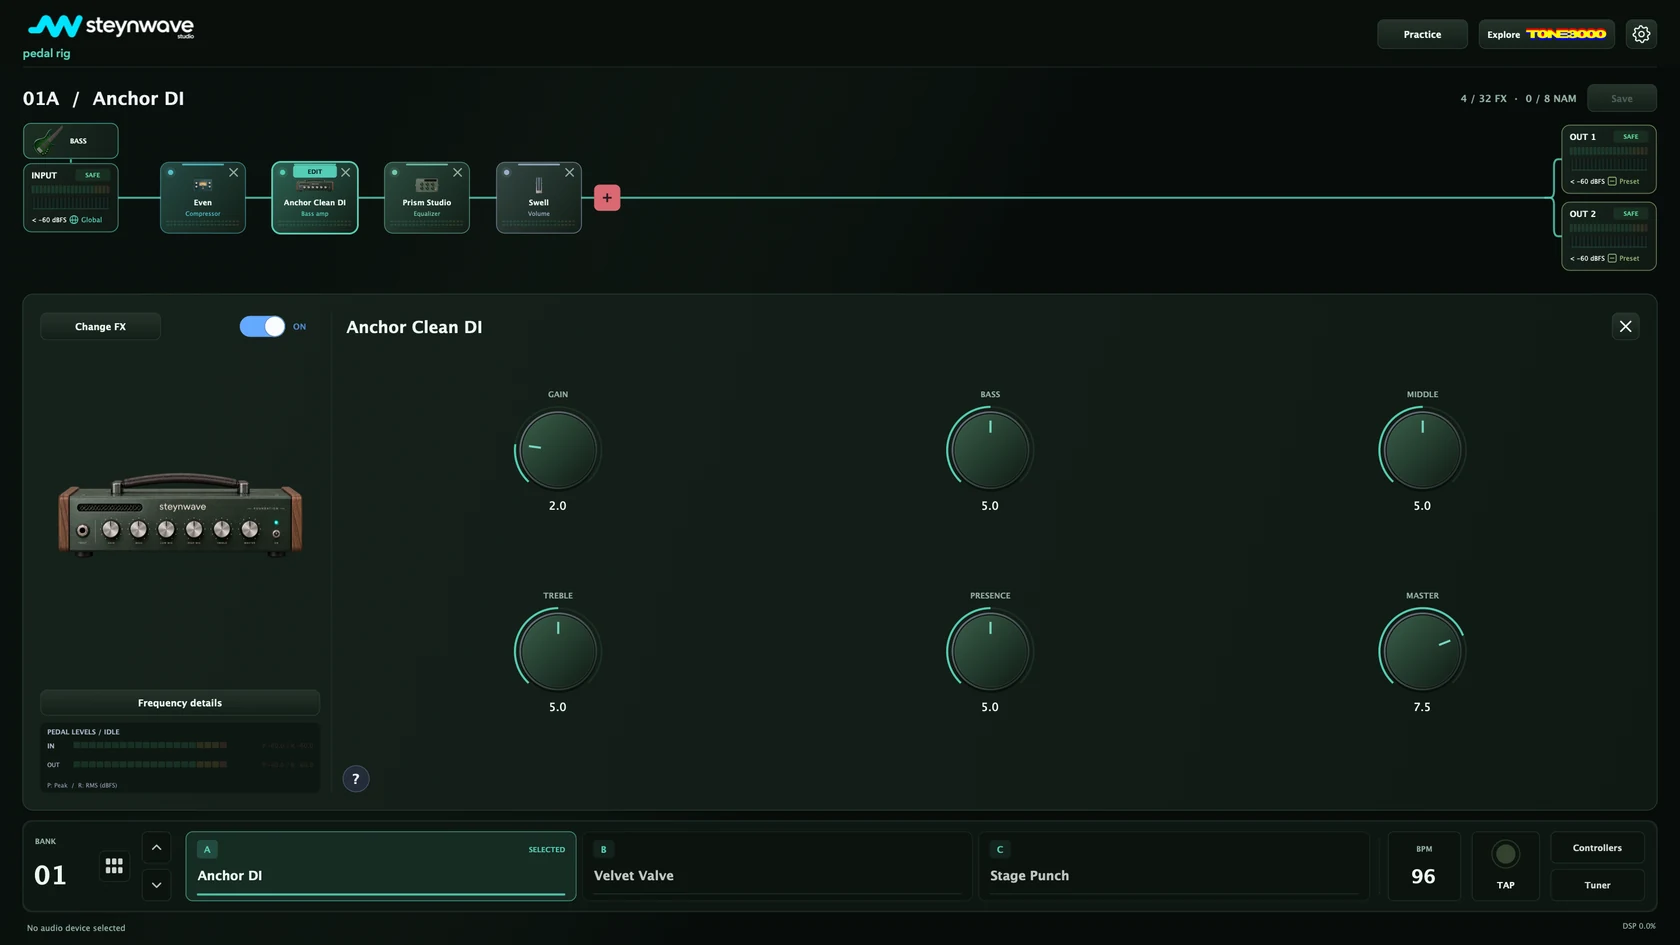
Task: Toggle the Anchor Clean DI ON switch
Action: pyautogui.click(x=262, y=326)
